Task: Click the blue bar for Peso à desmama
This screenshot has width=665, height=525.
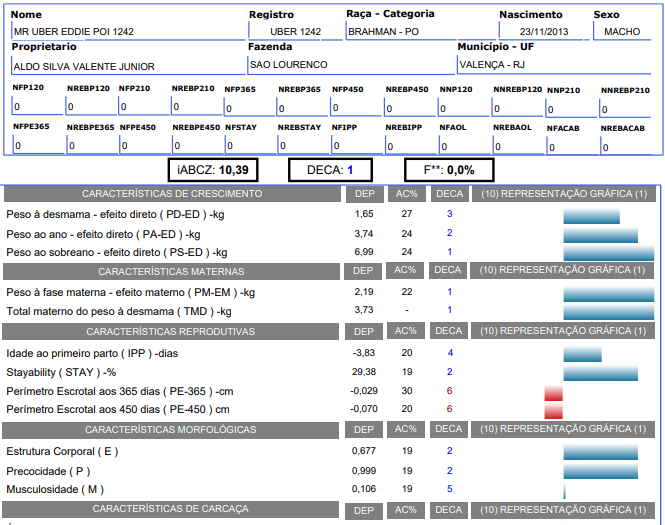Action: [x=591, y=215]
